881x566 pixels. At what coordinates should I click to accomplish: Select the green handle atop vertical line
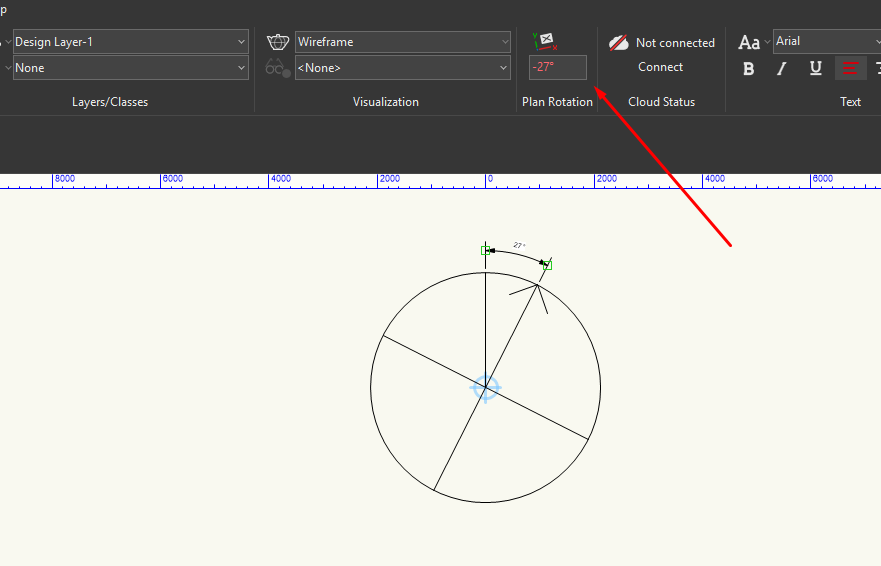click(x=485, y=250)
